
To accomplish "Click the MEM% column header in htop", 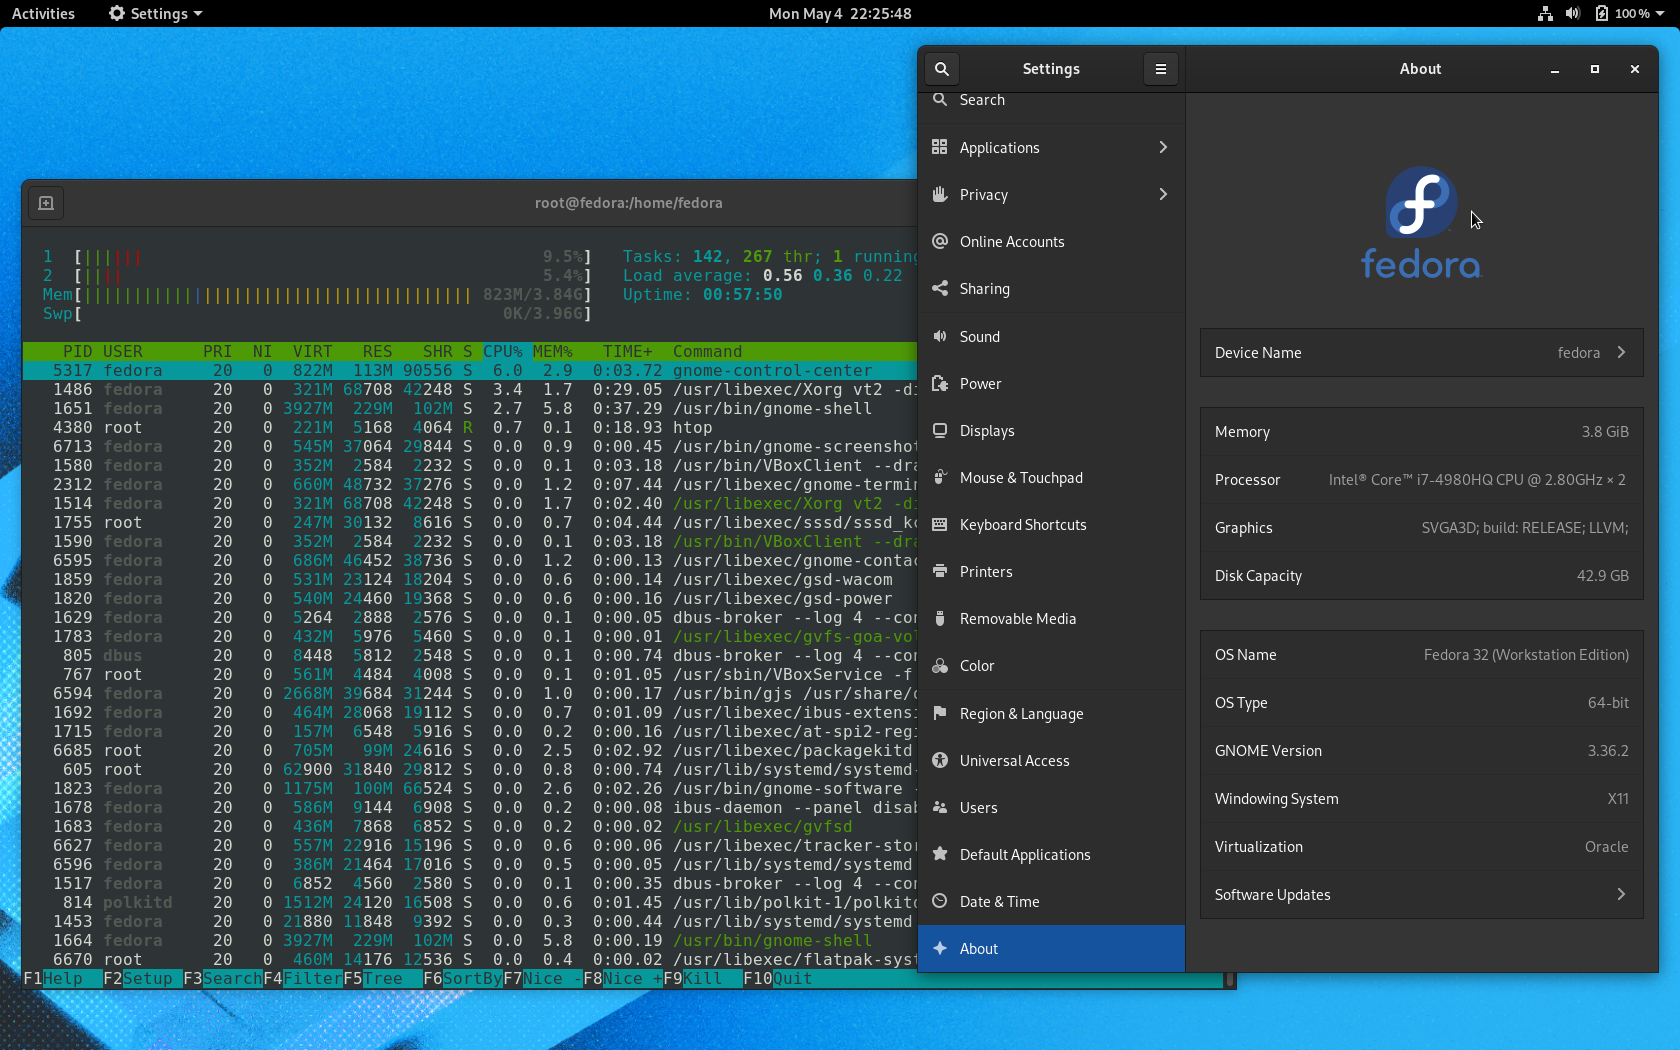I will 553,351.
